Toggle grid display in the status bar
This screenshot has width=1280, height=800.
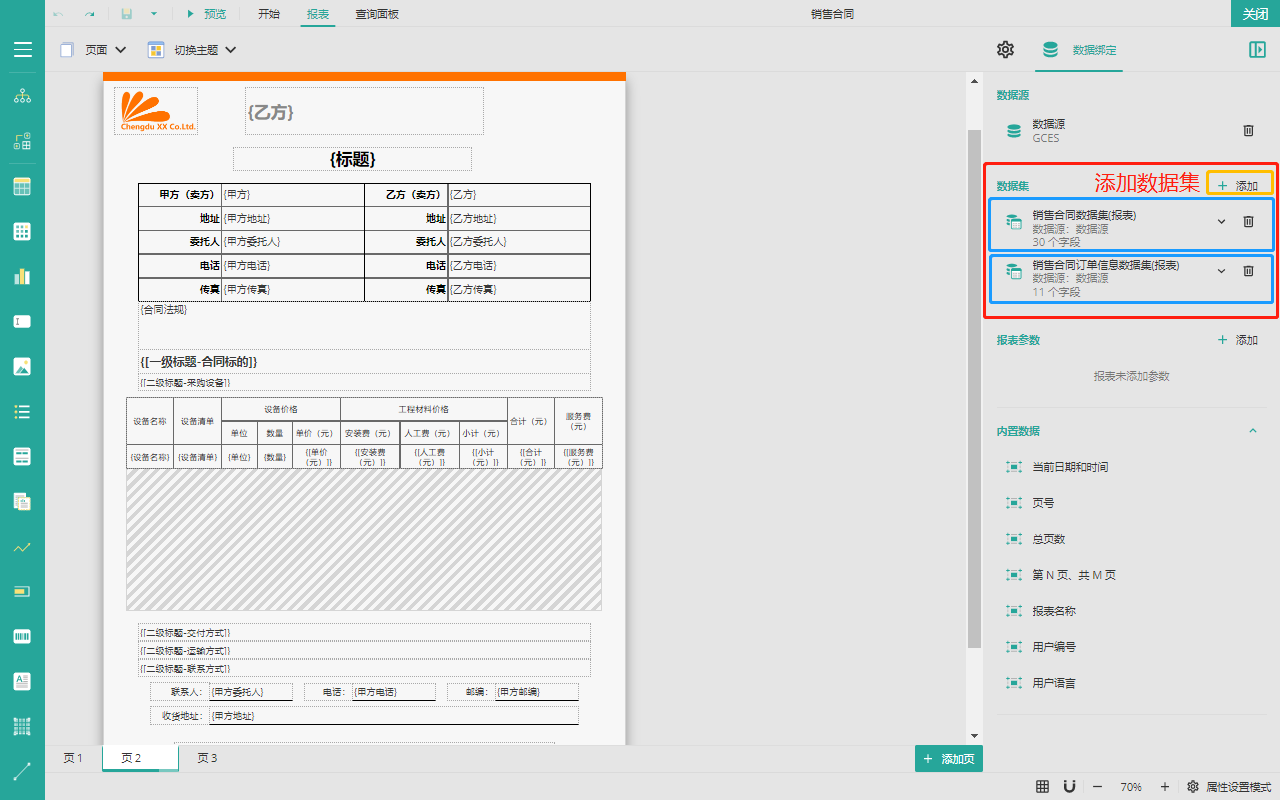[x=1042, y=787]
